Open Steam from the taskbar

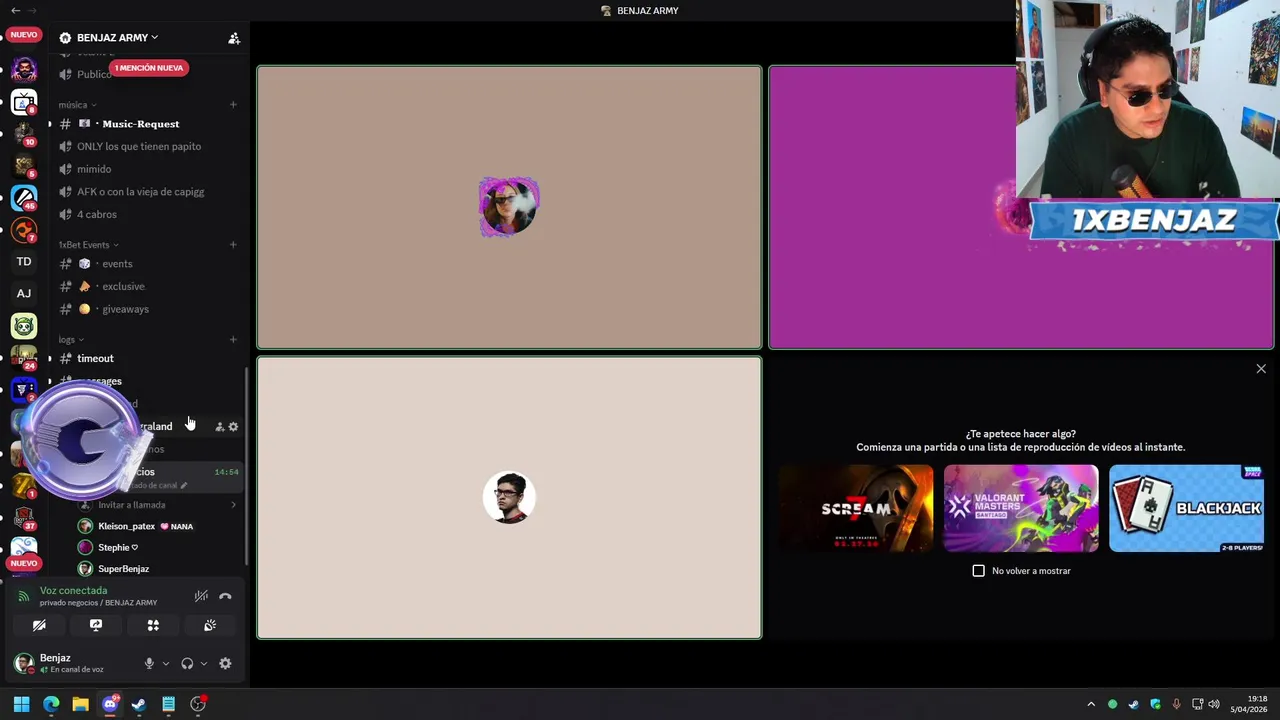coord(139,705)
